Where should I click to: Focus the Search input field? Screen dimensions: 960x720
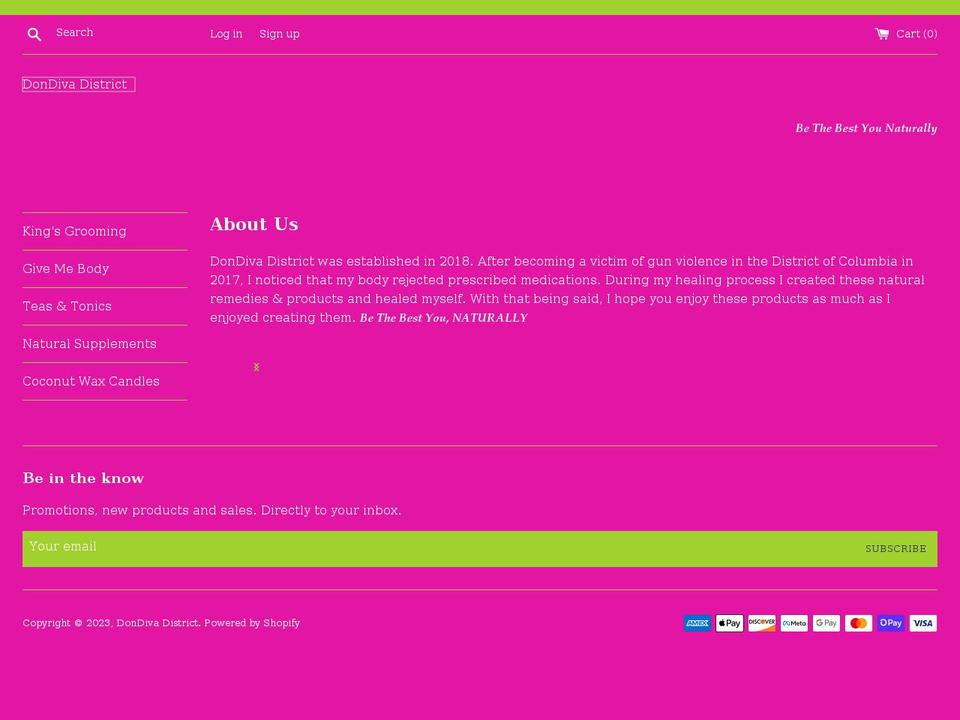[x=116, y=32]
